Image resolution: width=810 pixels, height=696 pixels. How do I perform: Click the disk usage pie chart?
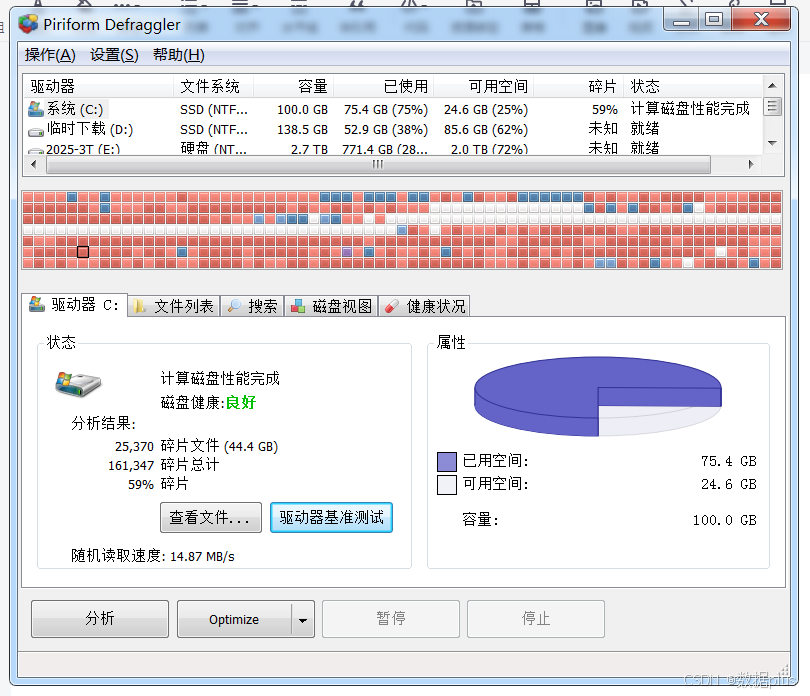pyautogui.click(x=598, y=396)
